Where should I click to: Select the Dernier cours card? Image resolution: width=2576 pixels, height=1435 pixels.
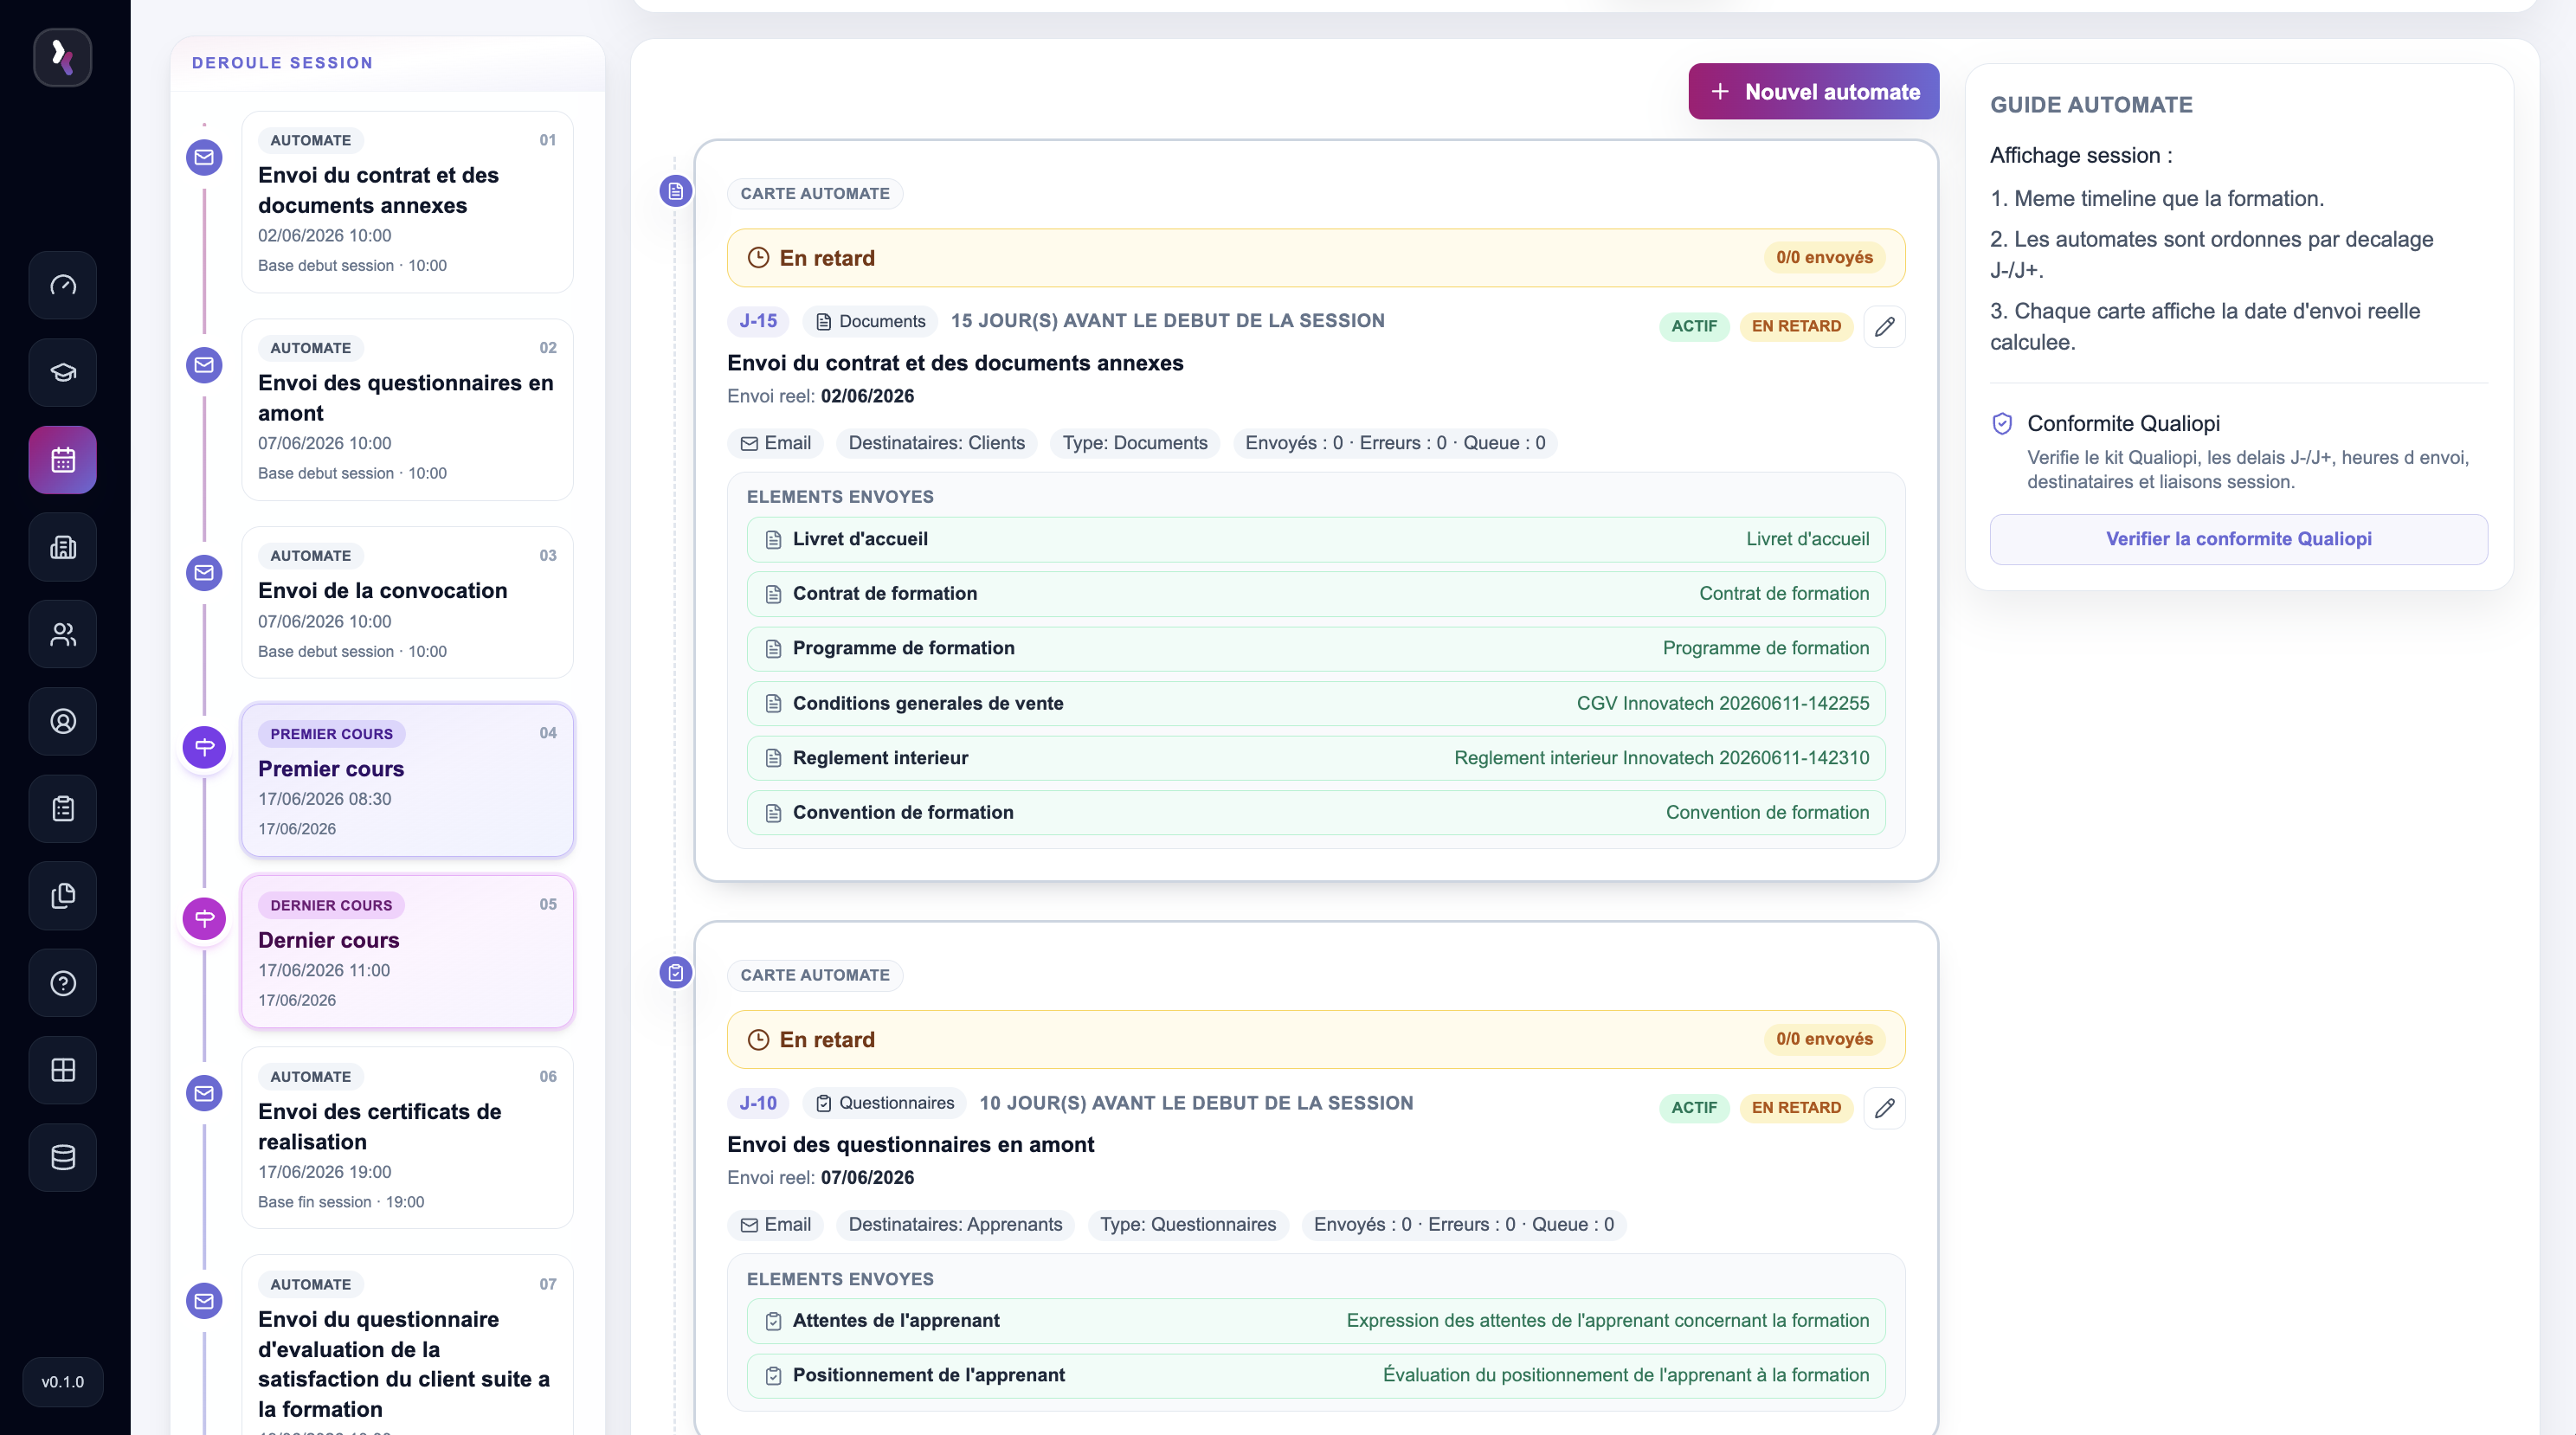407,951
